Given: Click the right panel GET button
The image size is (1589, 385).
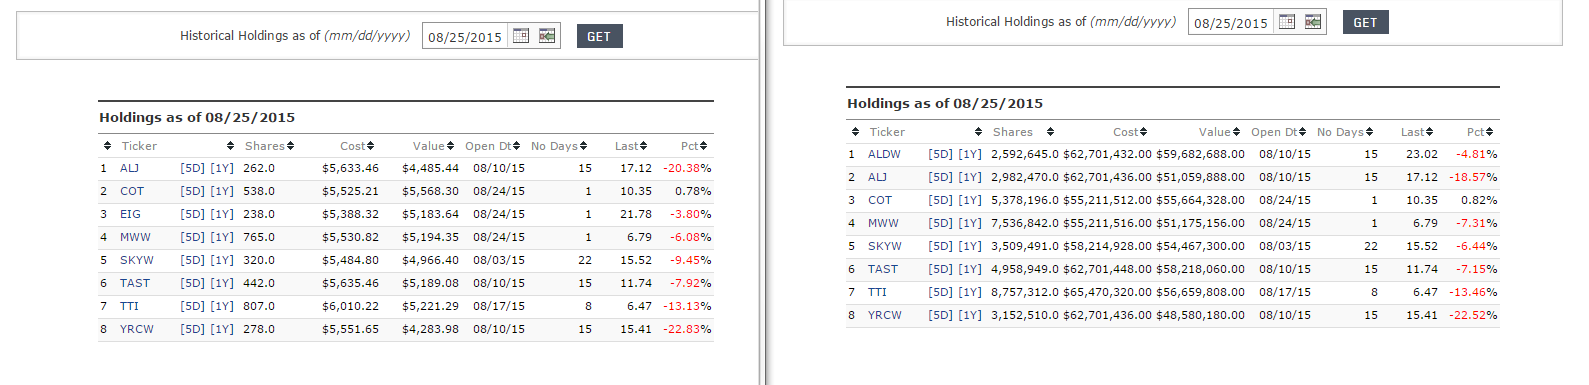Looking at the screenshot, I should [1365, 22].
